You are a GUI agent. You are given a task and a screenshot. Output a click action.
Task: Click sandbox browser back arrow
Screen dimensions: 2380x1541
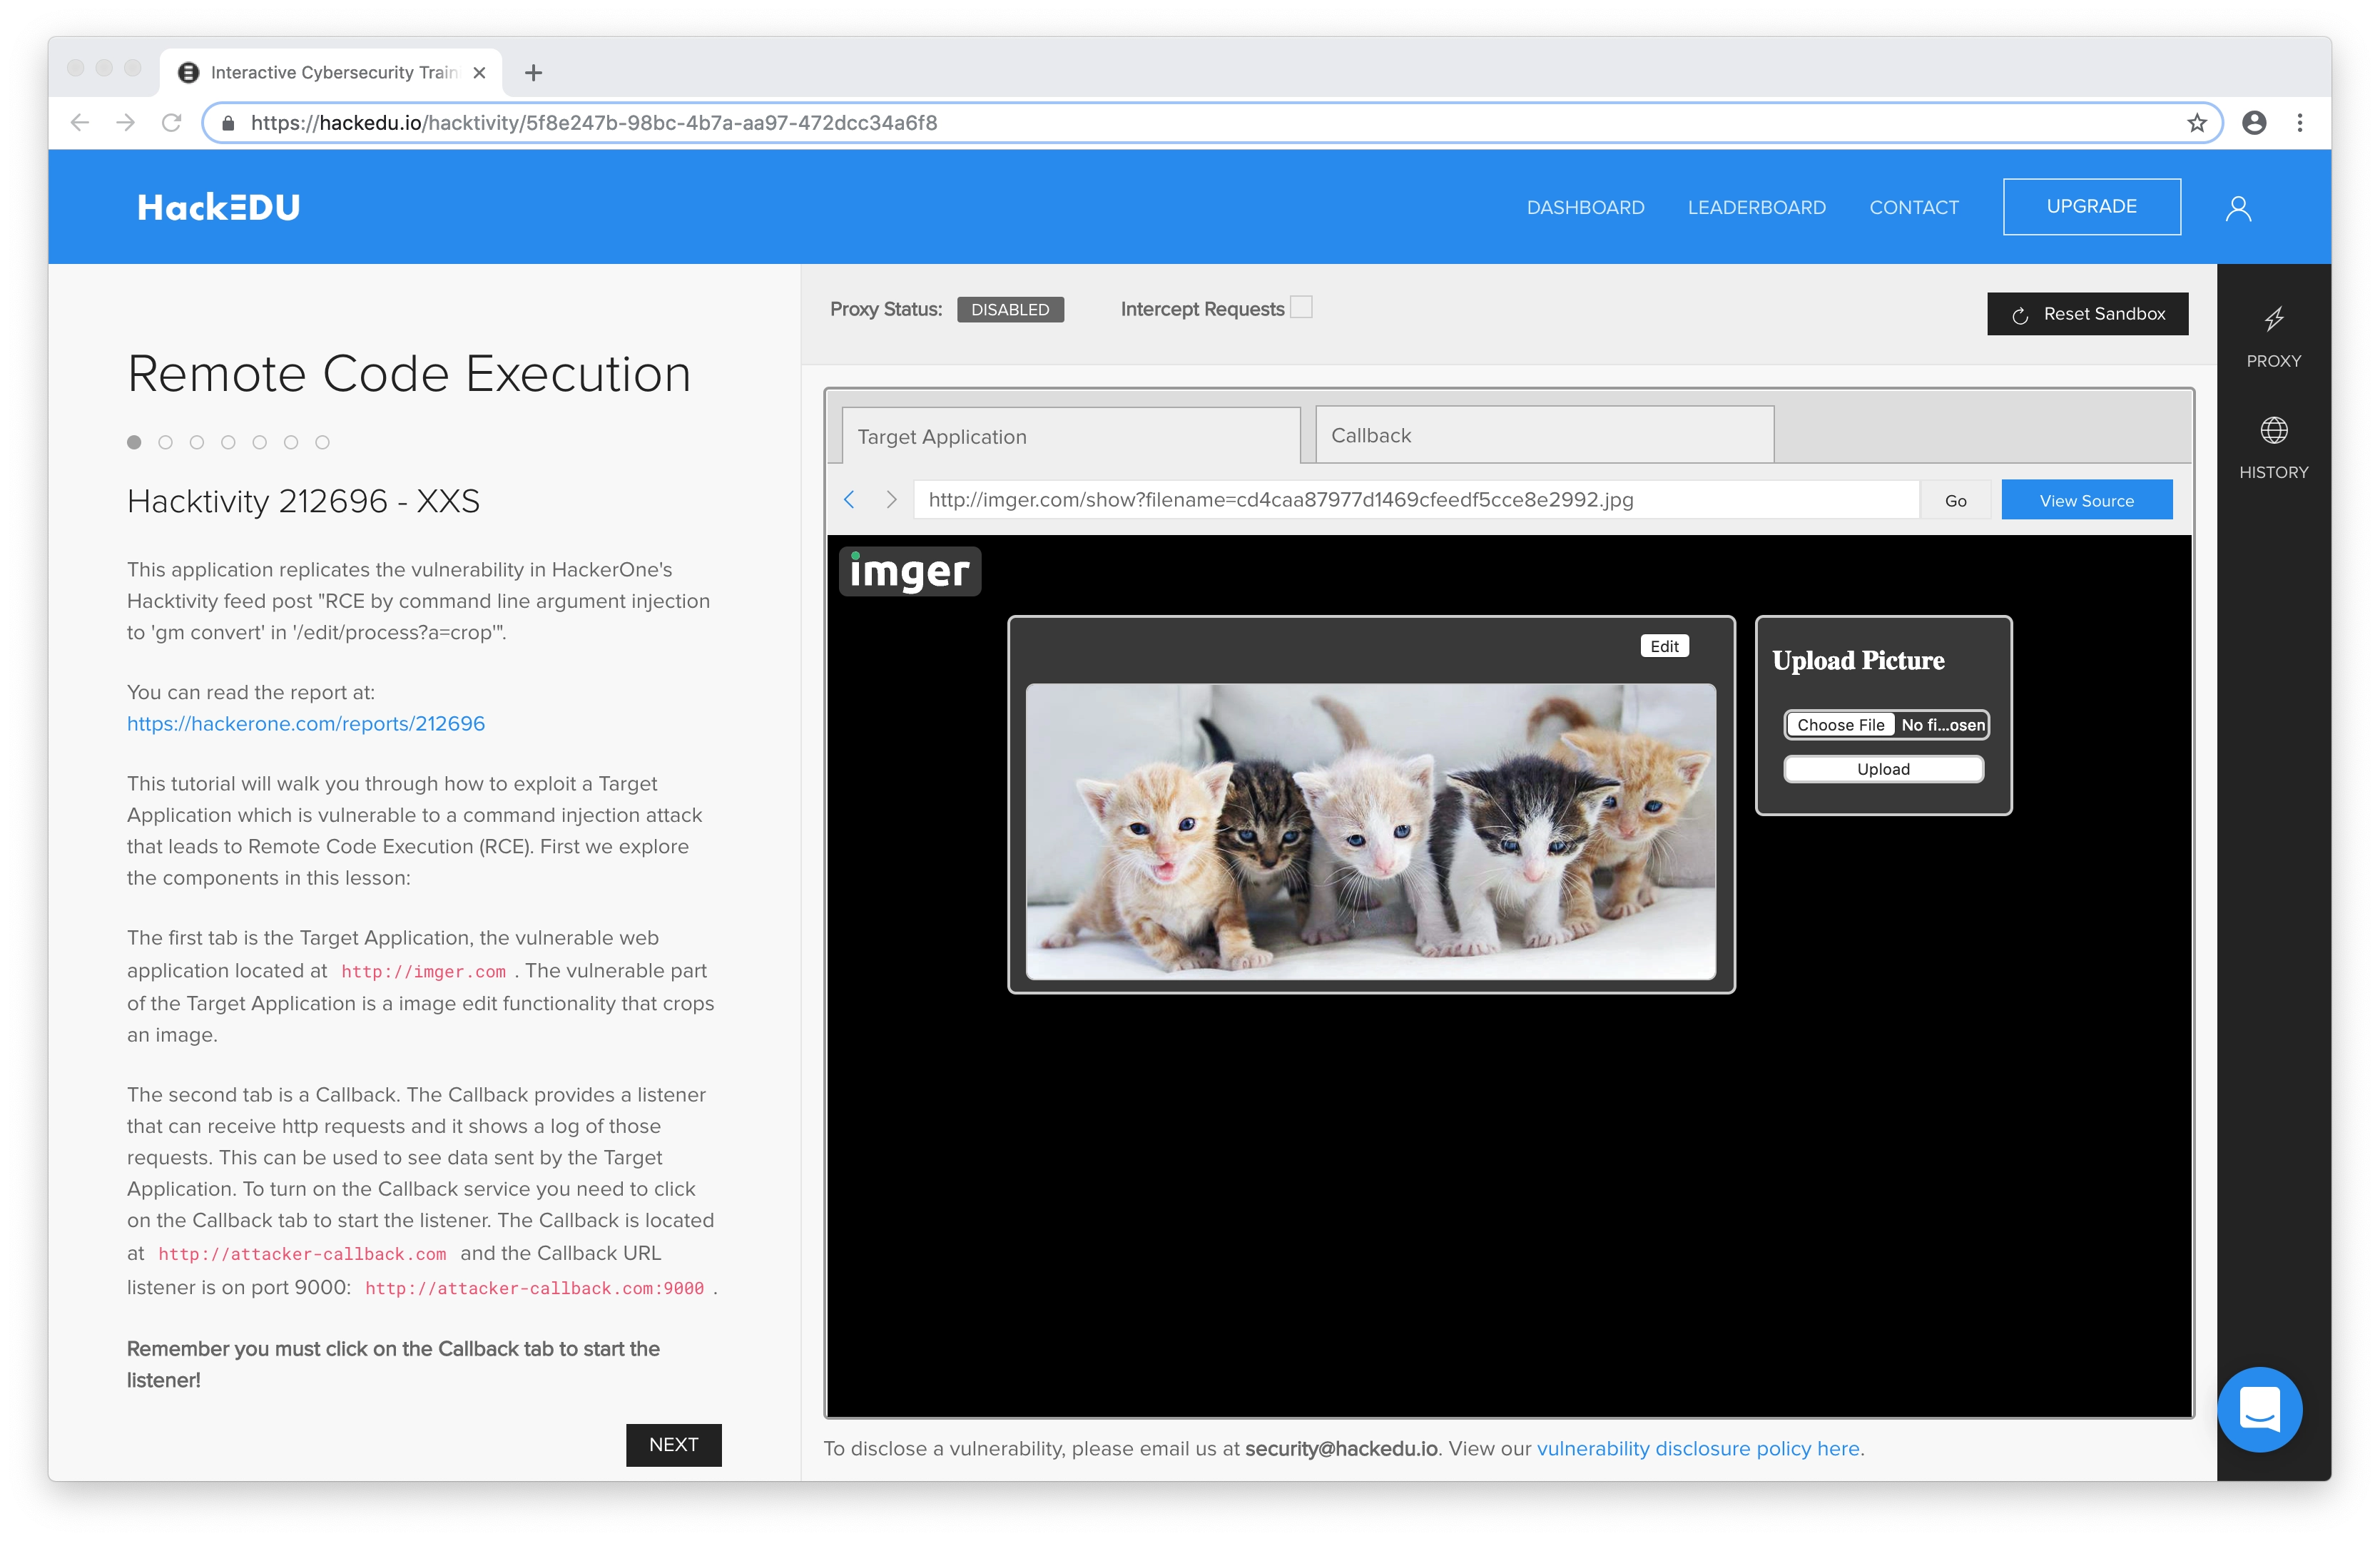[x=850, y=500]
